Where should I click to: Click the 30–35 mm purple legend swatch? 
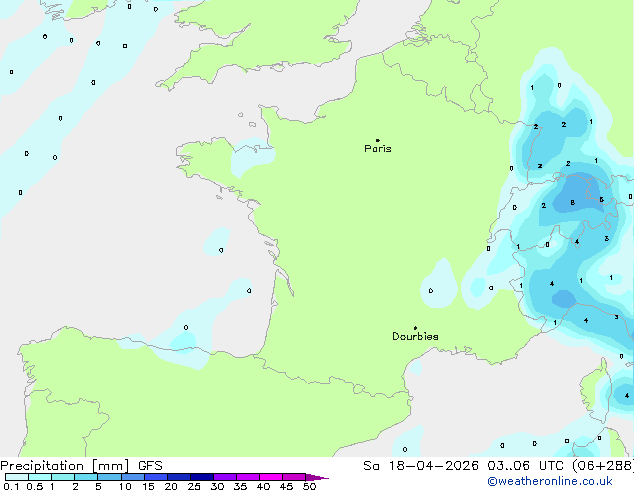224,477
